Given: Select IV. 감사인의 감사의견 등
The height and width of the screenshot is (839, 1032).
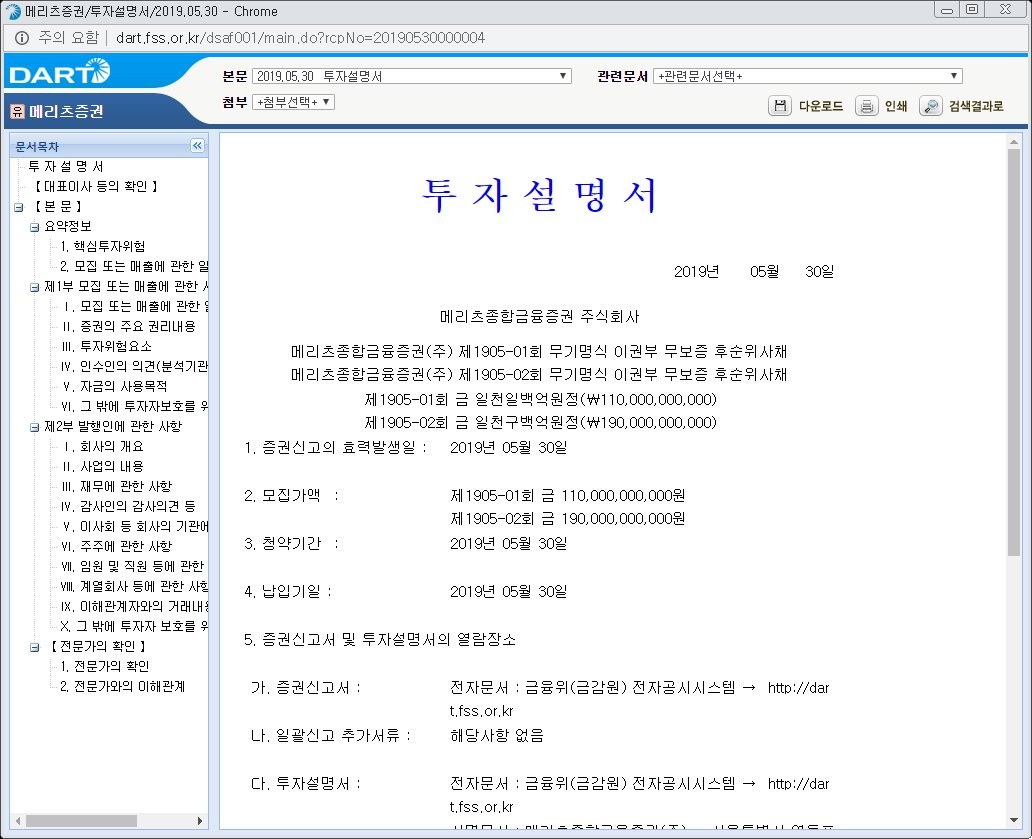Looking at the screenshot, I should tap(128, 506).
